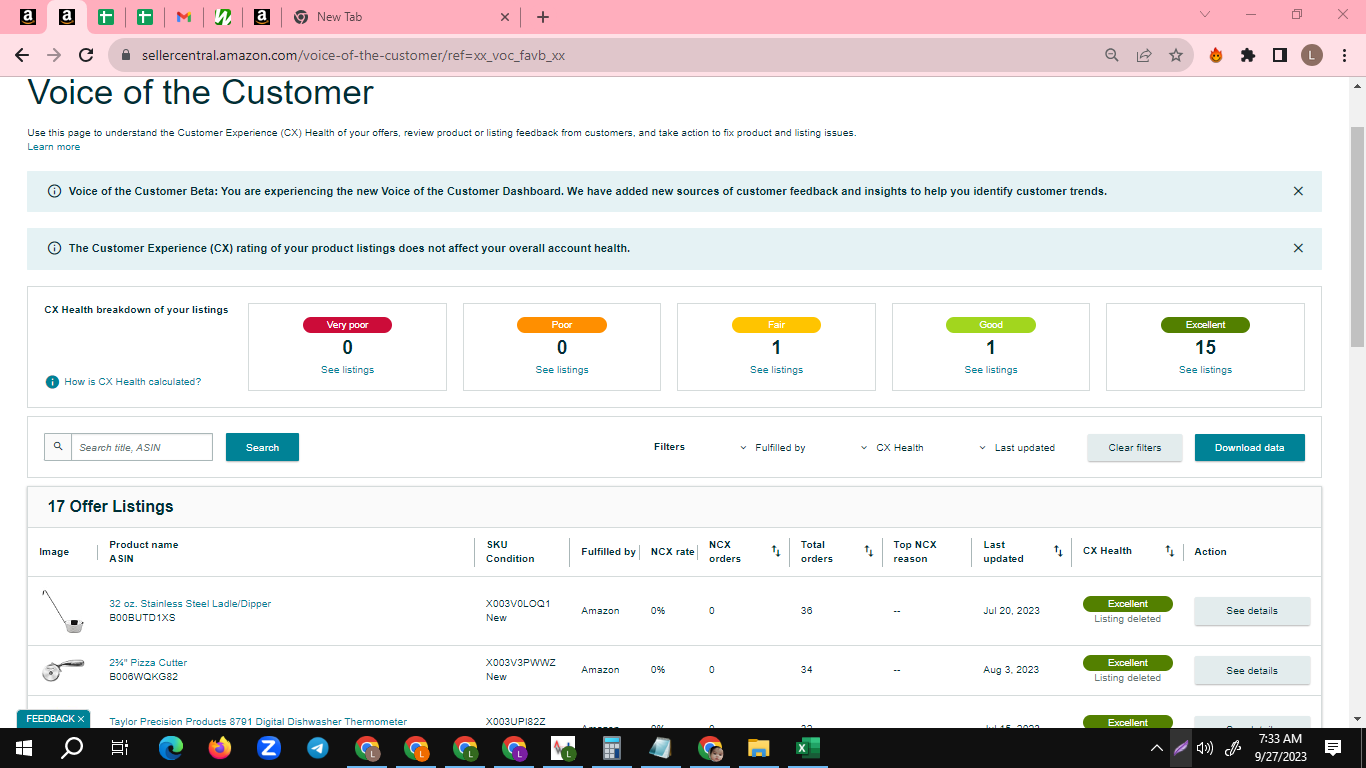The width and height of the screenshot is (1366, 768).
Task: Click the browser forward arrow
Action: (x=54, y=56)
